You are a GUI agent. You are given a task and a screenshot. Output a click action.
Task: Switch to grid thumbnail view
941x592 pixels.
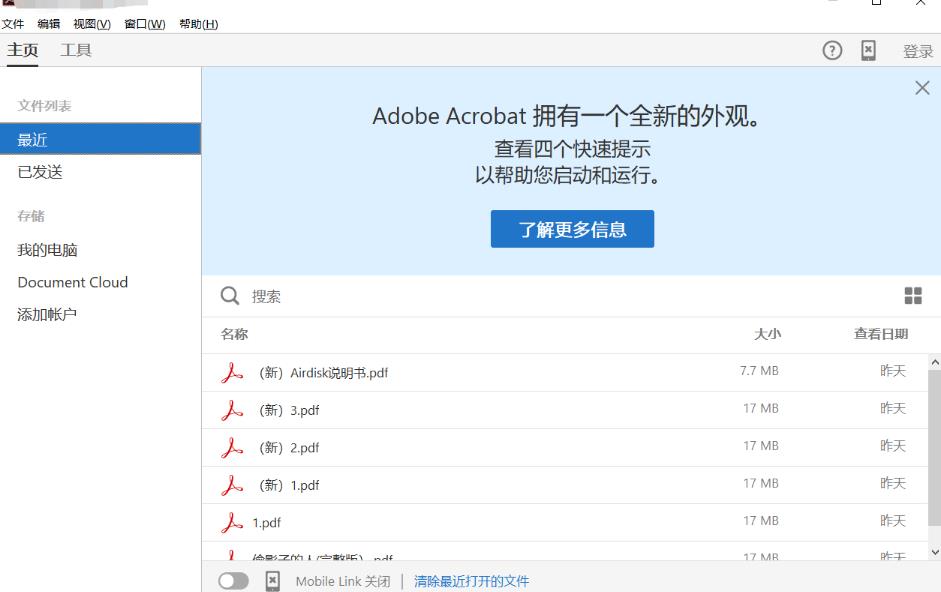coord(913,295)
